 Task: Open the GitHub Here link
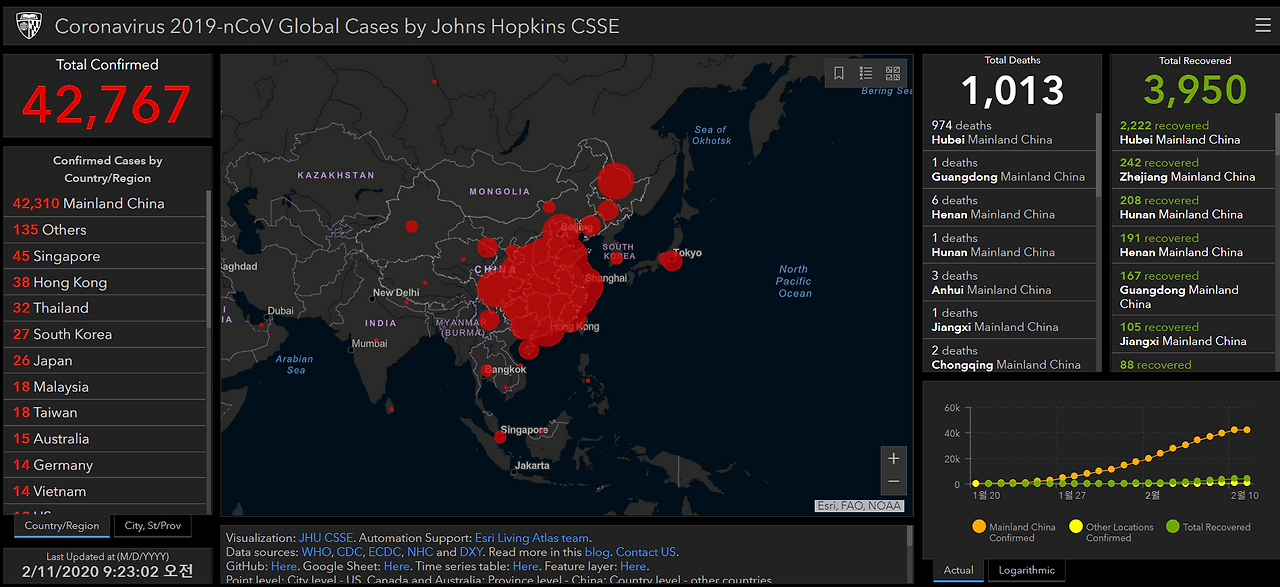pyautogui.click(x=283, y=566)
